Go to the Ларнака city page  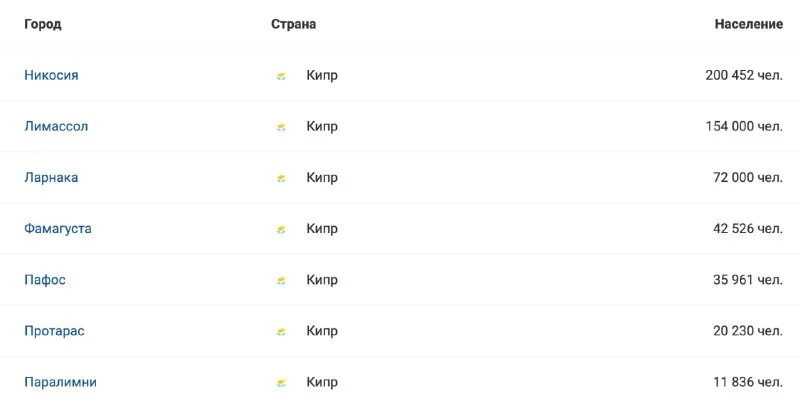click(x=51, y=178)
